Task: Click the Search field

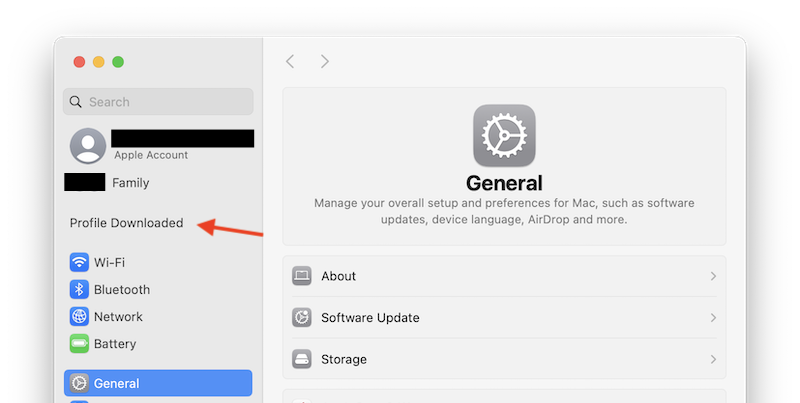Action: (158, 102)
